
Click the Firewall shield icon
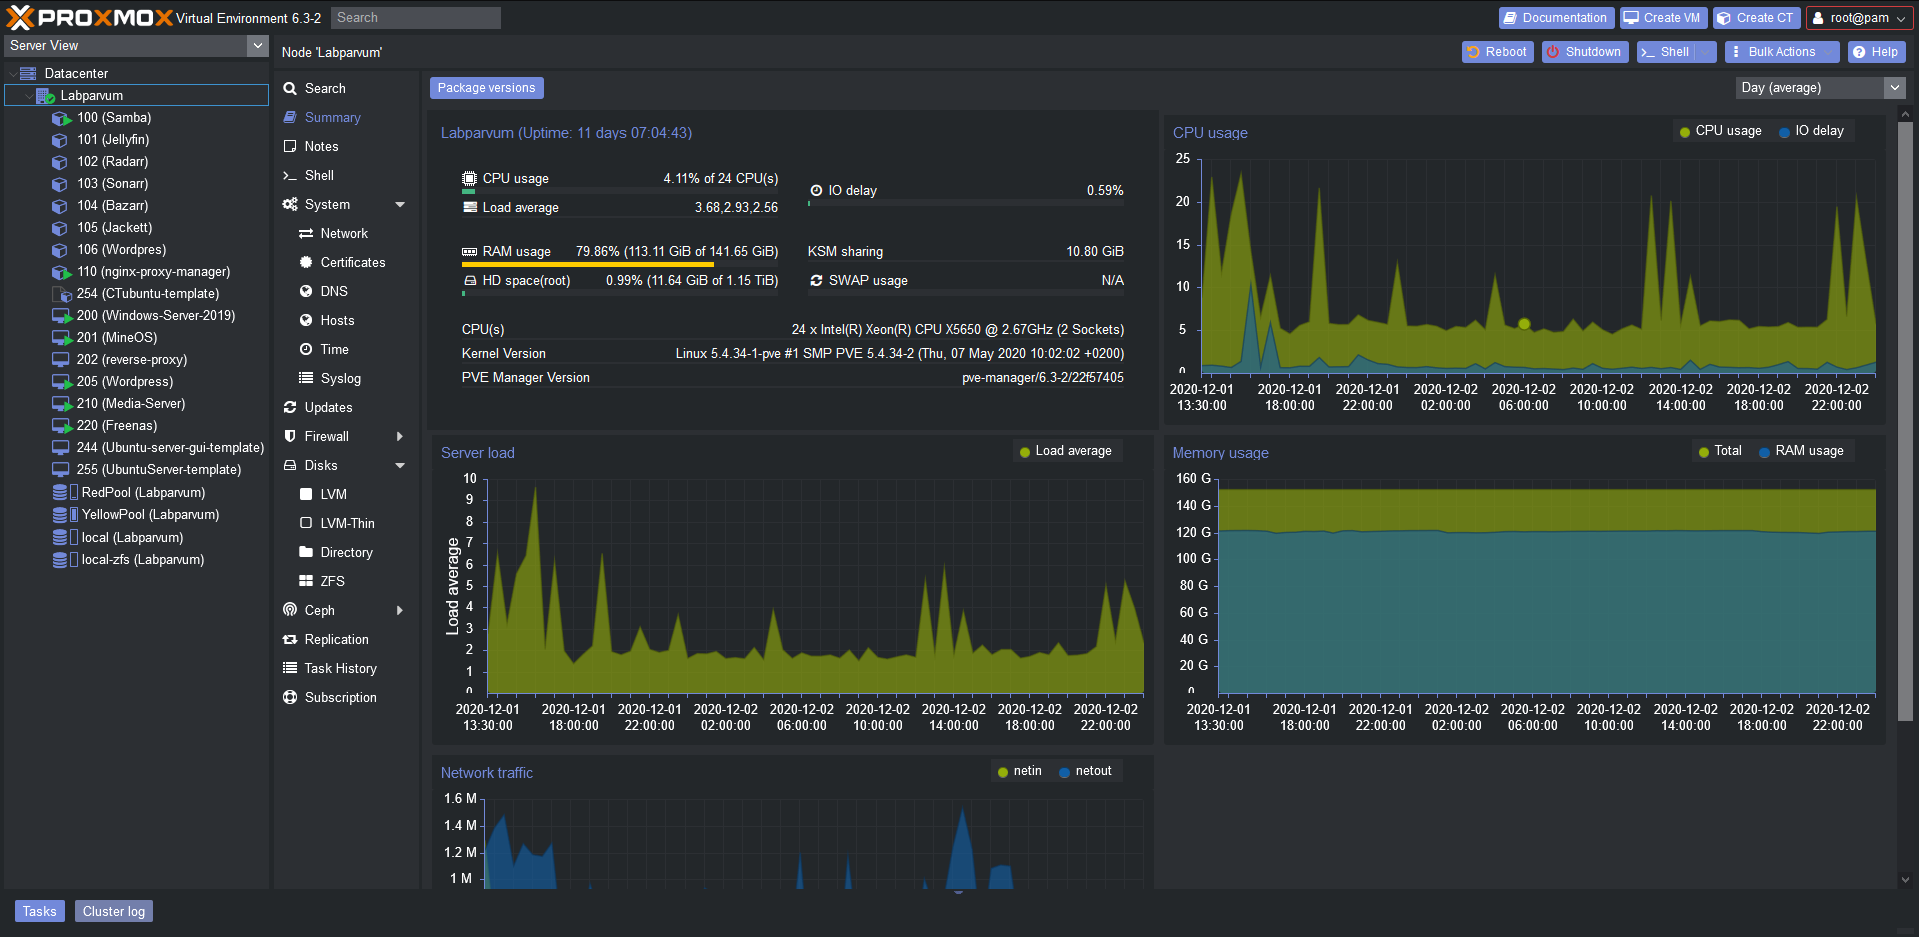coord(290,436)
